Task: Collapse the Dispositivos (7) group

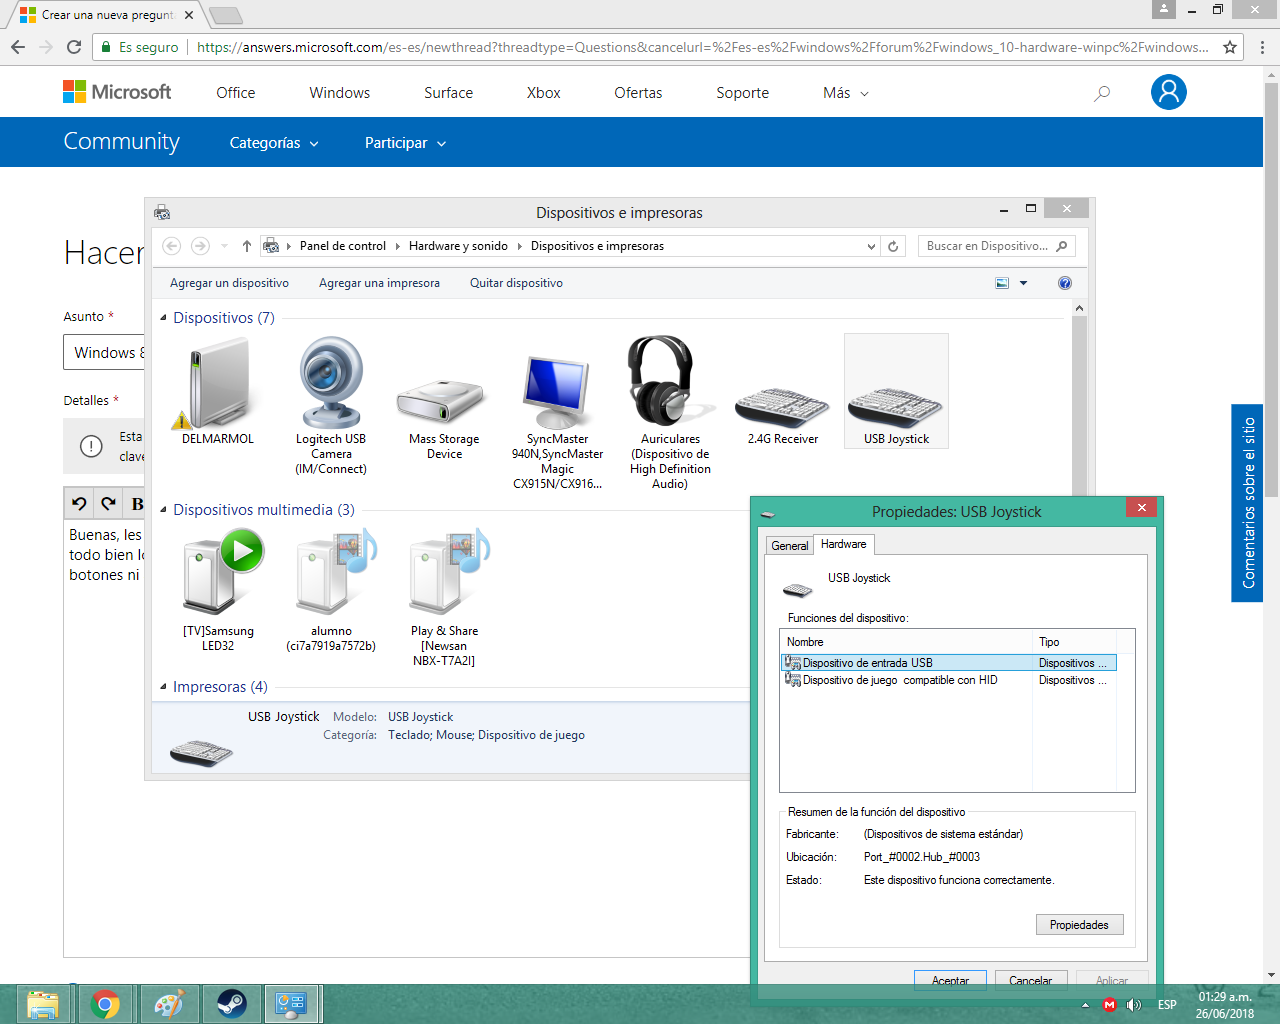Action: tap(164, 318)
